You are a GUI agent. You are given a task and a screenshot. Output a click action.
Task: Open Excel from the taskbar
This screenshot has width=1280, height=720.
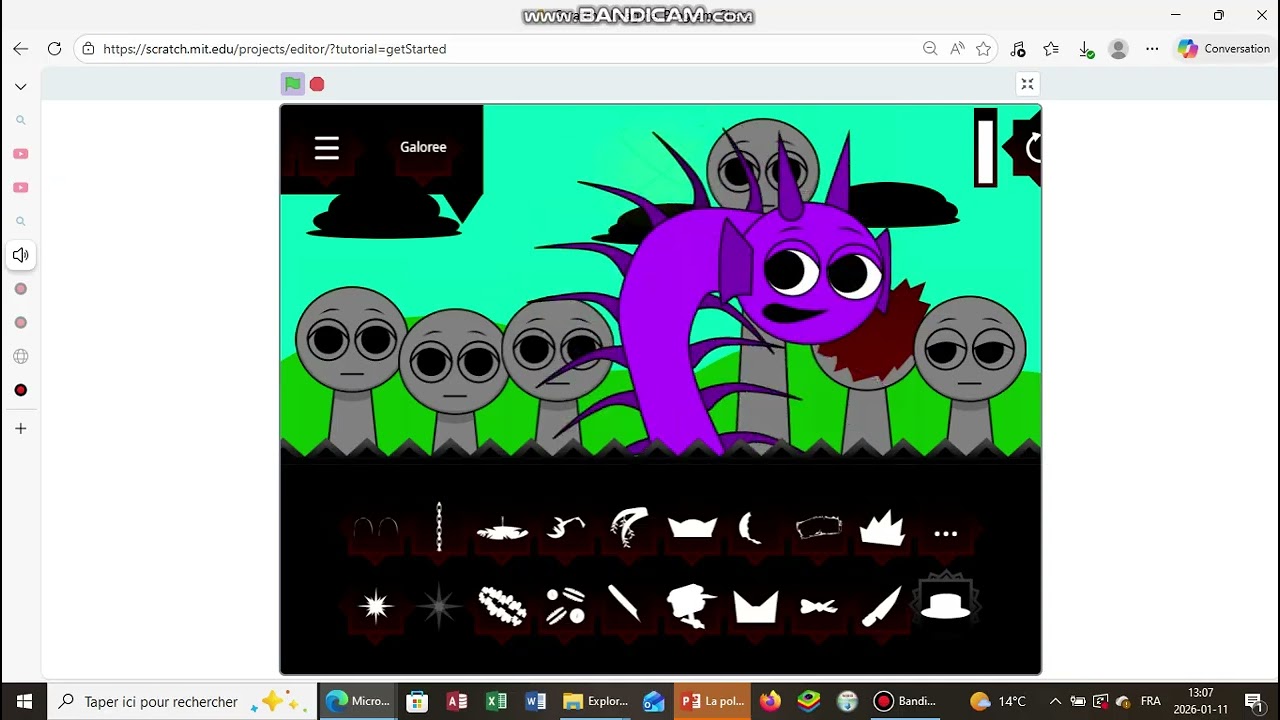pos(496,701)
